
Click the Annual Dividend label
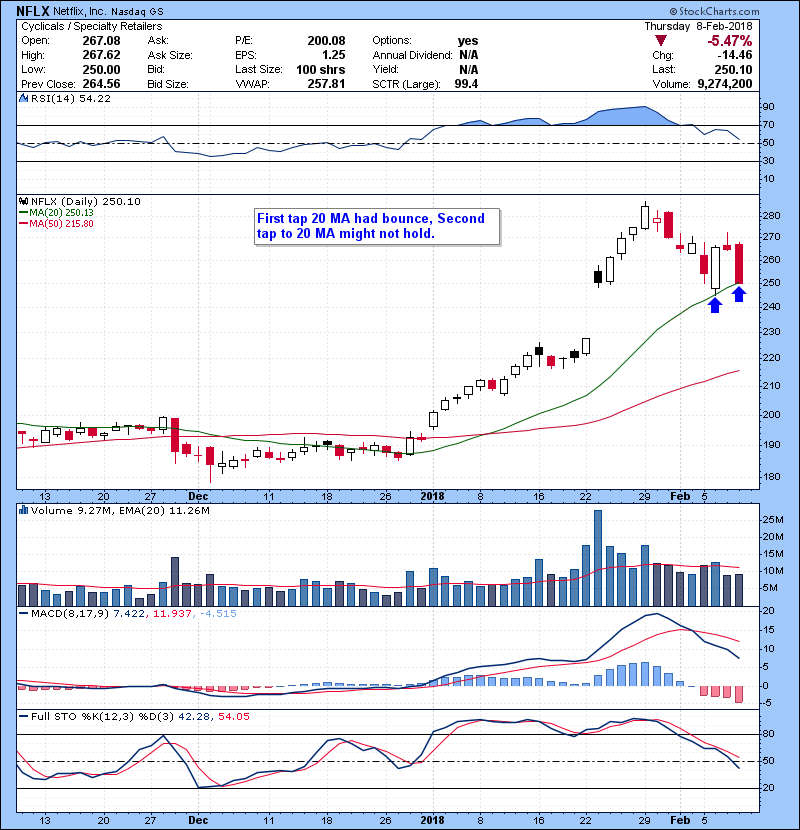(x=412, y=55)
